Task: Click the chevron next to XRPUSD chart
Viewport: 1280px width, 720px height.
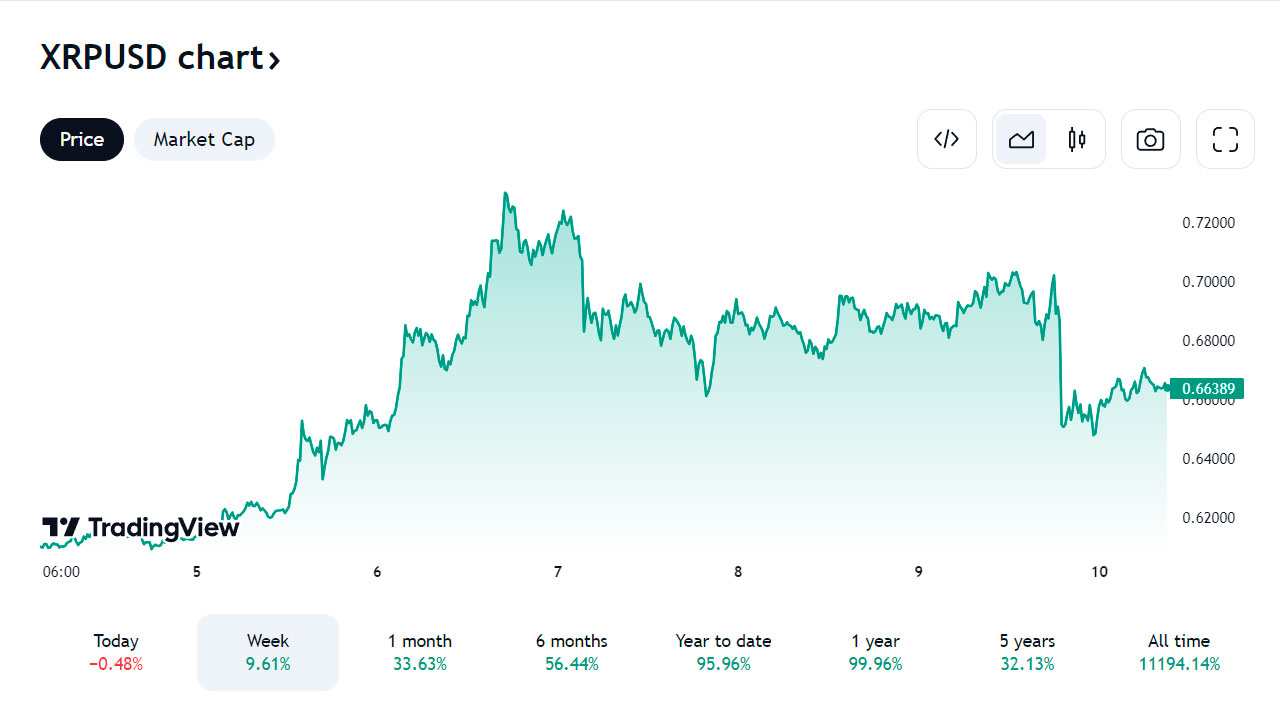Action: click(274, 60)
